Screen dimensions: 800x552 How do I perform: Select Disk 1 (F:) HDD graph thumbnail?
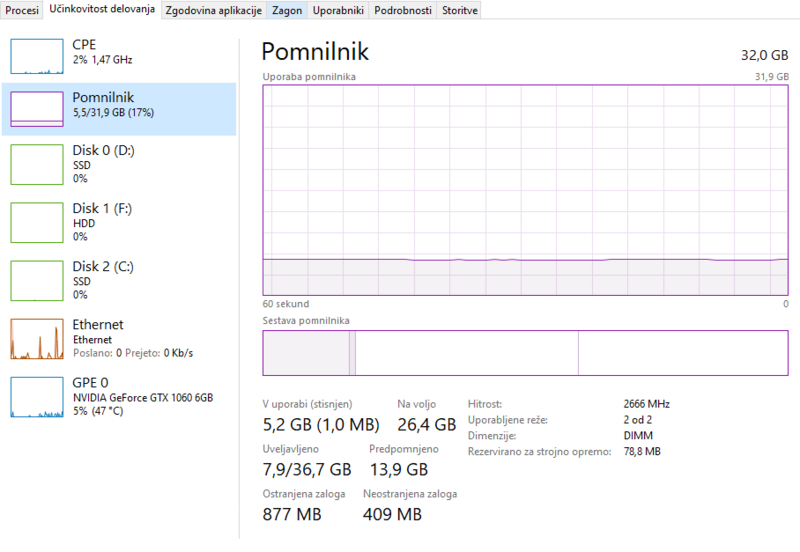point(37,223)
